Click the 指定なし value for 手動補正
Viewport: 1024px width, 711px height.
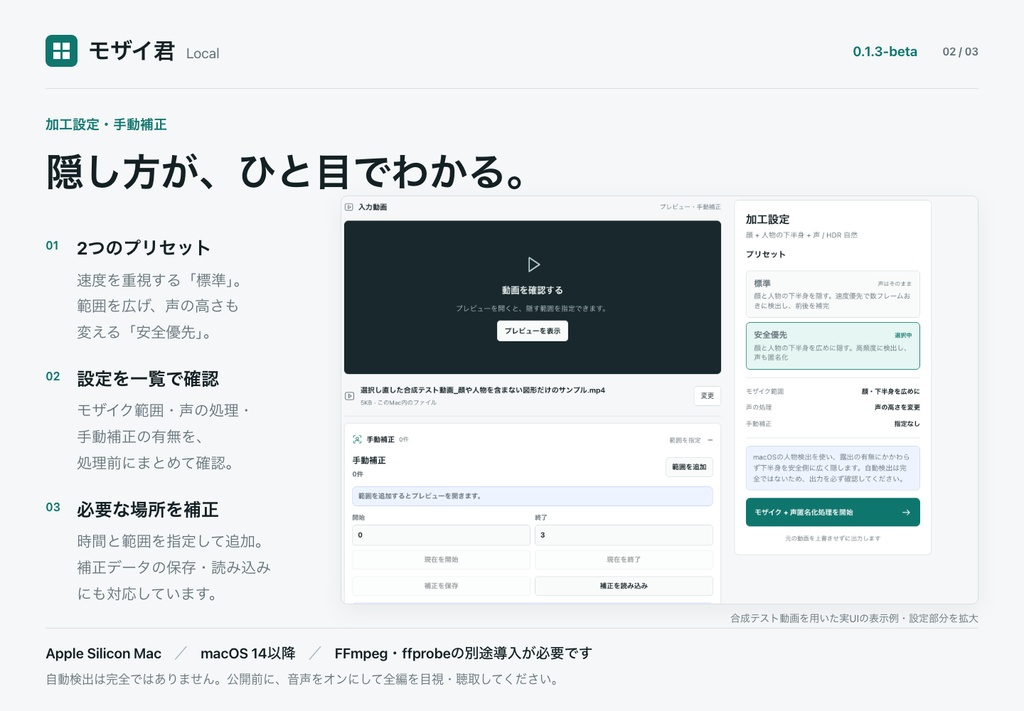tap(907, 424)
